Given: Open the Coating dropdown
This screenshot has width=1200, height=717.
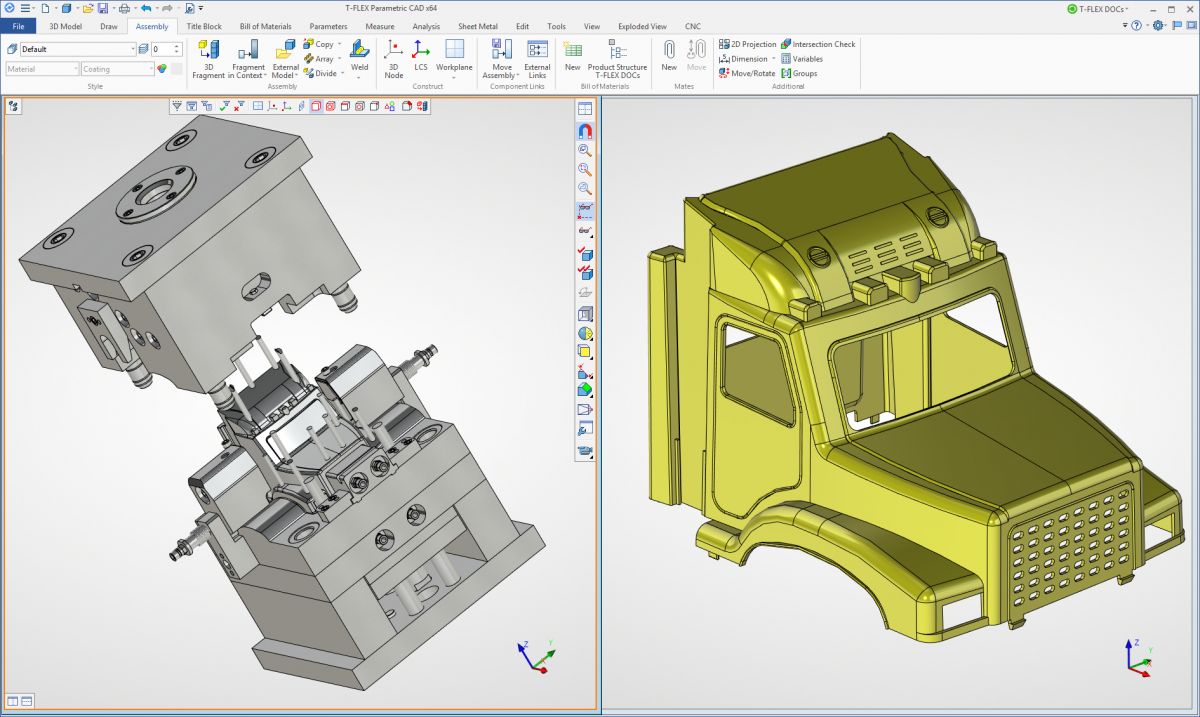Looking at the screenshot, I should (x=118, y=69).
